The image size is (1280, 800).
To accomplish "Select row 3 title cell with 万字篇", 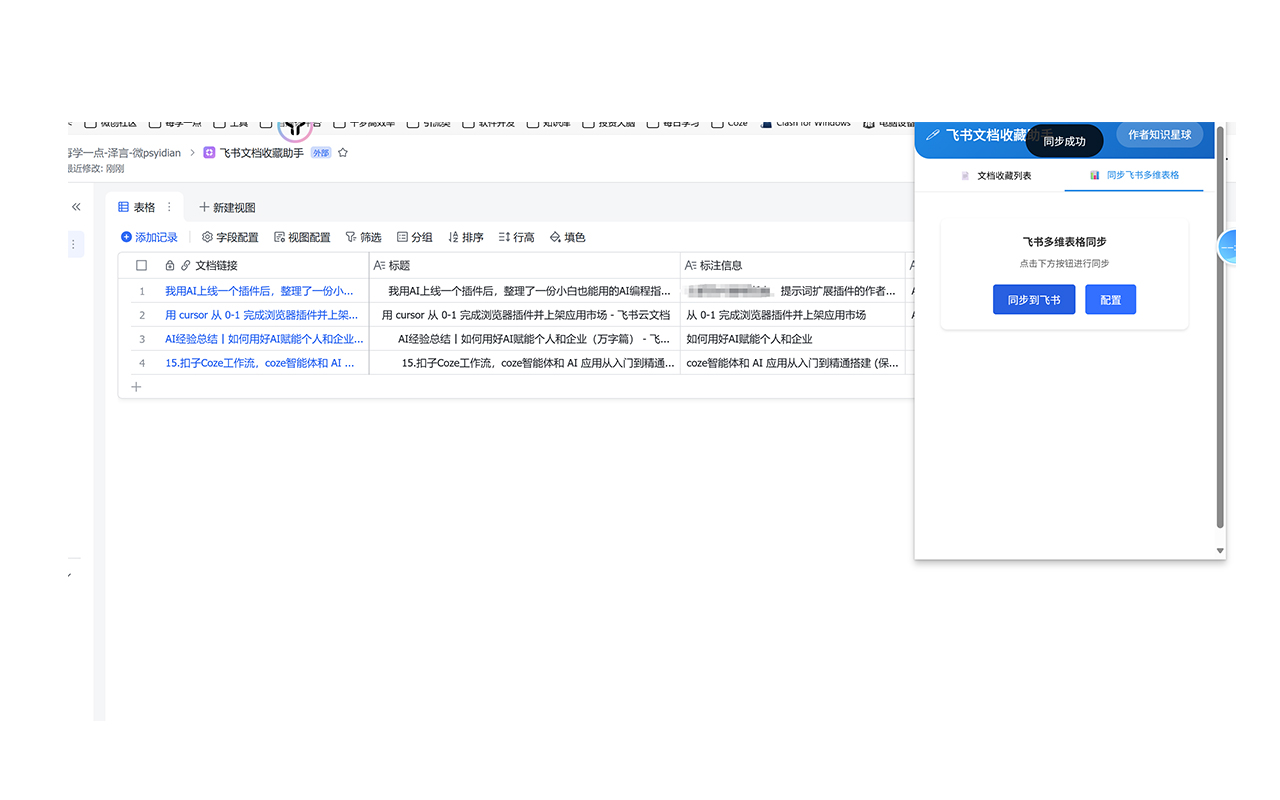I will (x=525, y=339).
